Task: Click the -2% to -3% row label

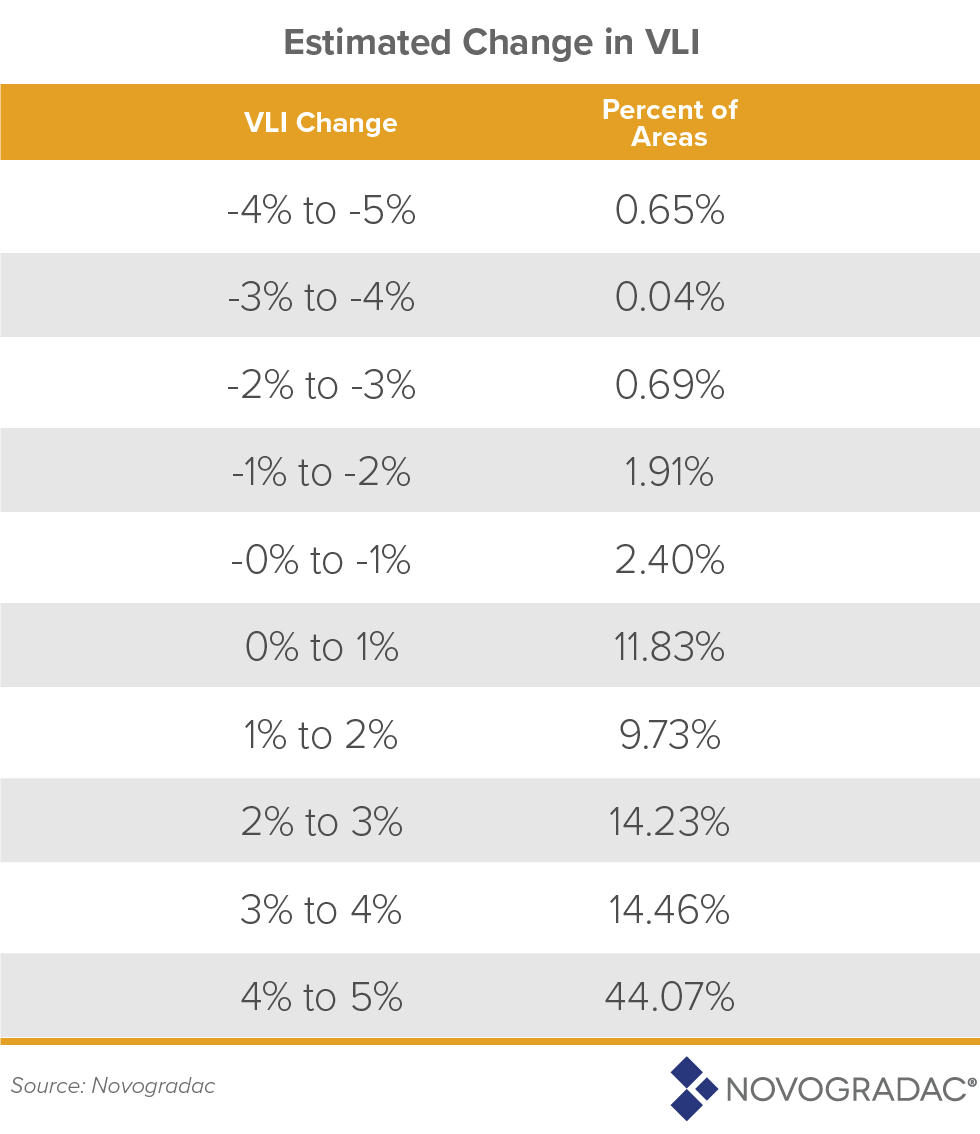Action: pyautogui.click(x=321, y=385)
